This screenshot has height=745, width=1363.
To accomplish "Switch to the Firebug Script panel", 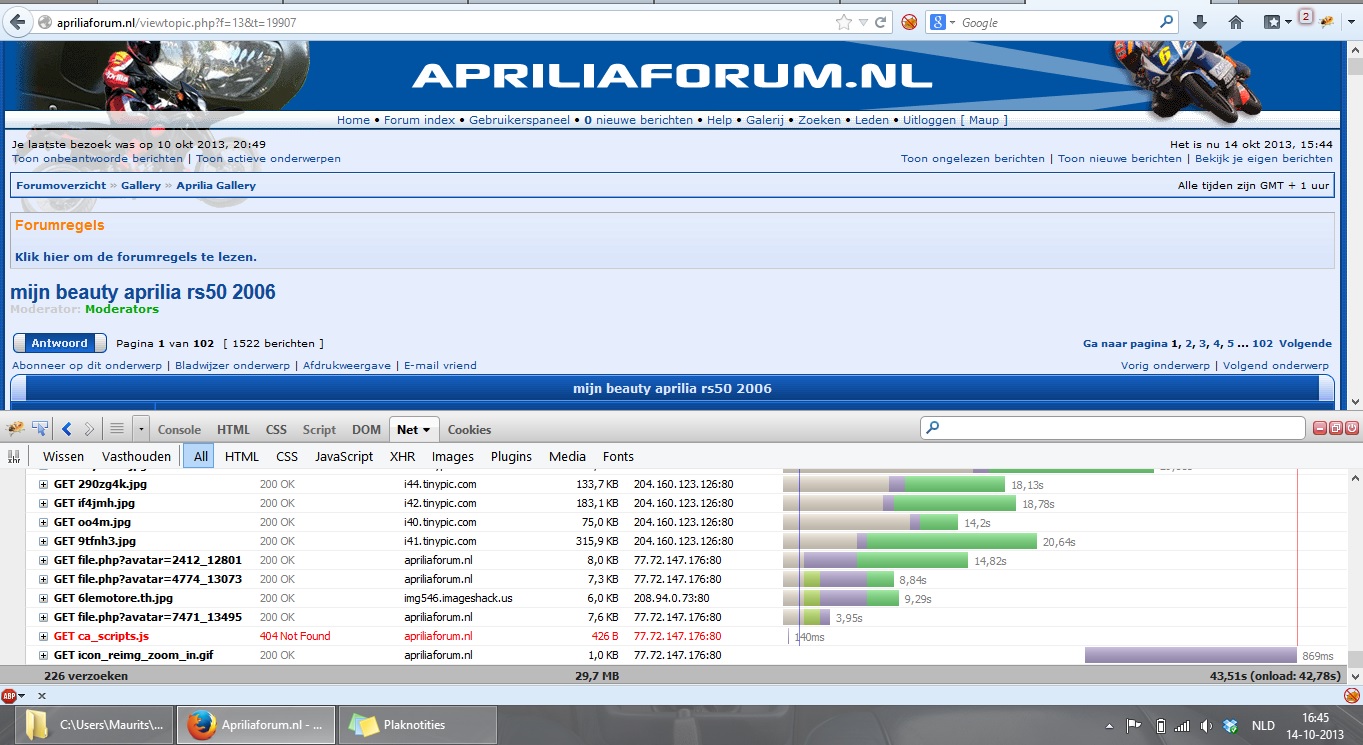I will (319, 430).
